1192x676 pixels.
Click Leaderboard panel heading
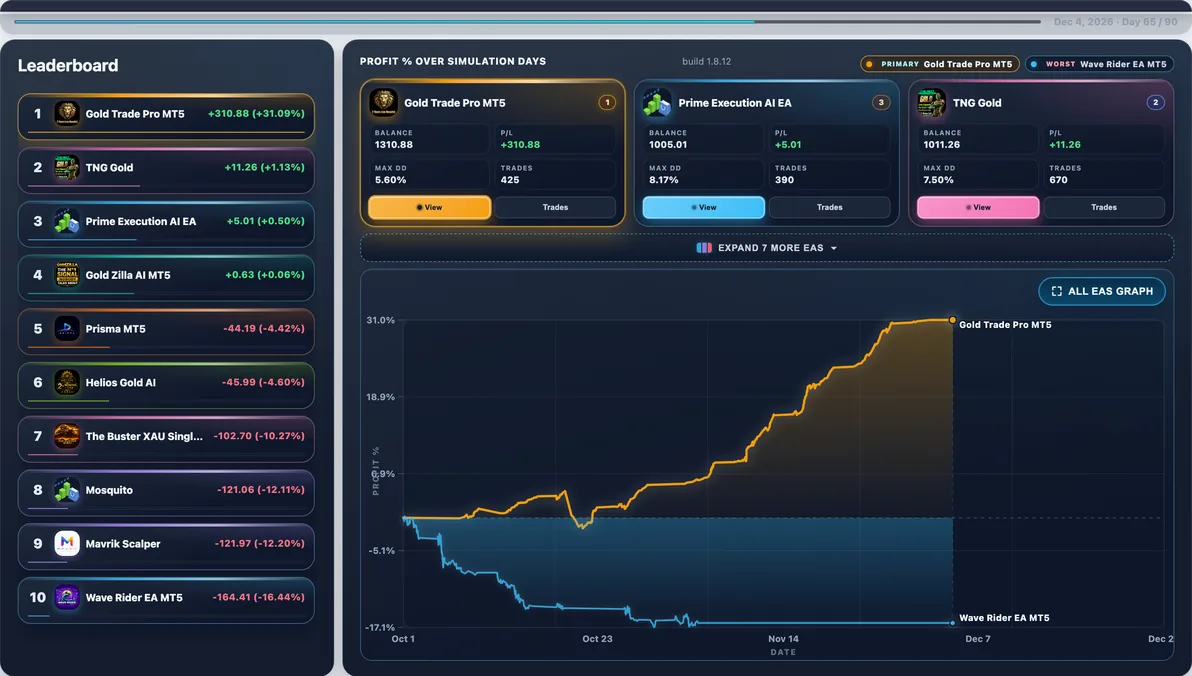[x=68, y=65]
